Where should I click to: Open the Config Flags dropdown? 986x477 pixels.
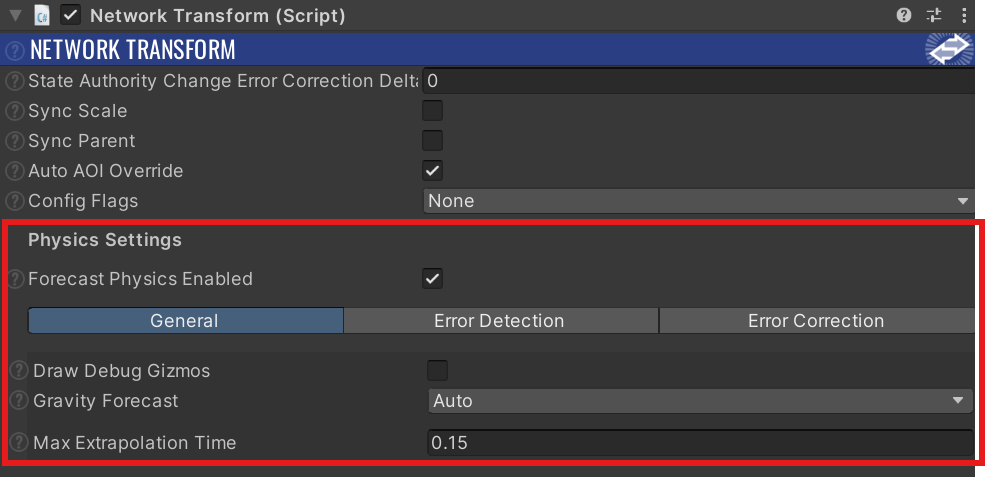698,201
